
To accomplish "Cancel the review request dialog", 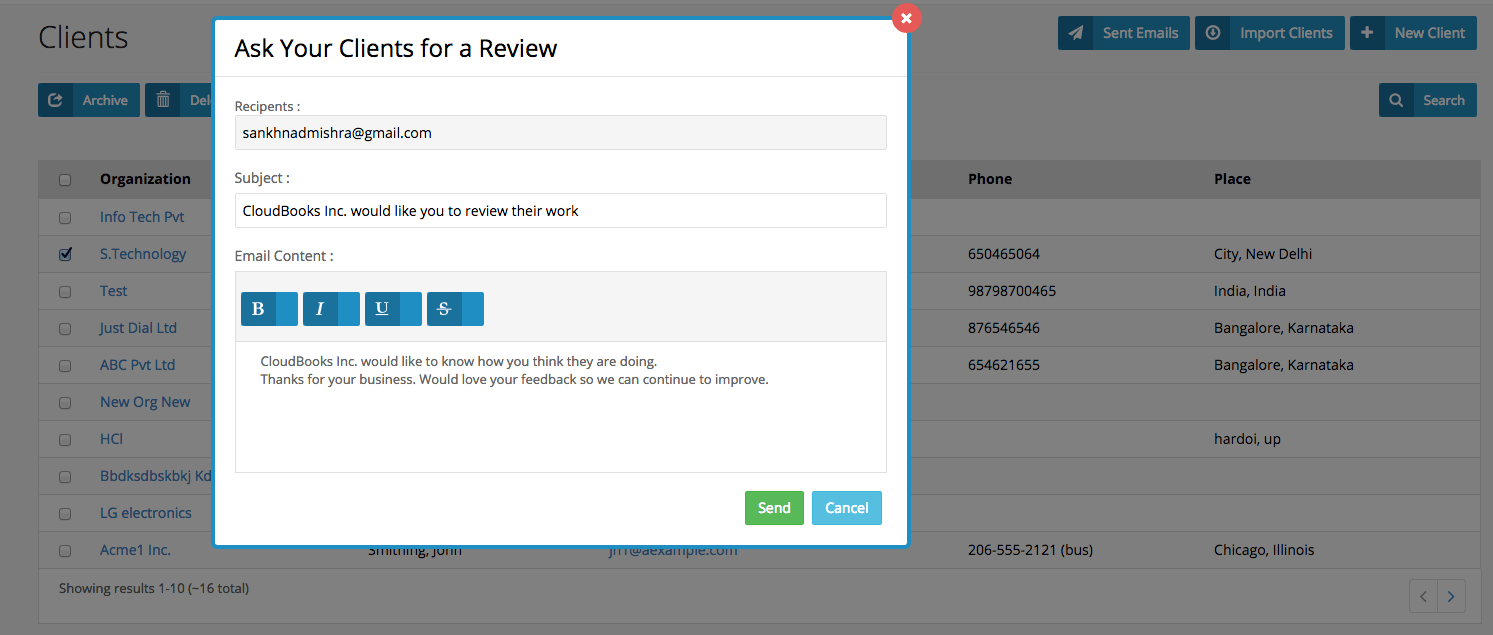I will point(846,508).
